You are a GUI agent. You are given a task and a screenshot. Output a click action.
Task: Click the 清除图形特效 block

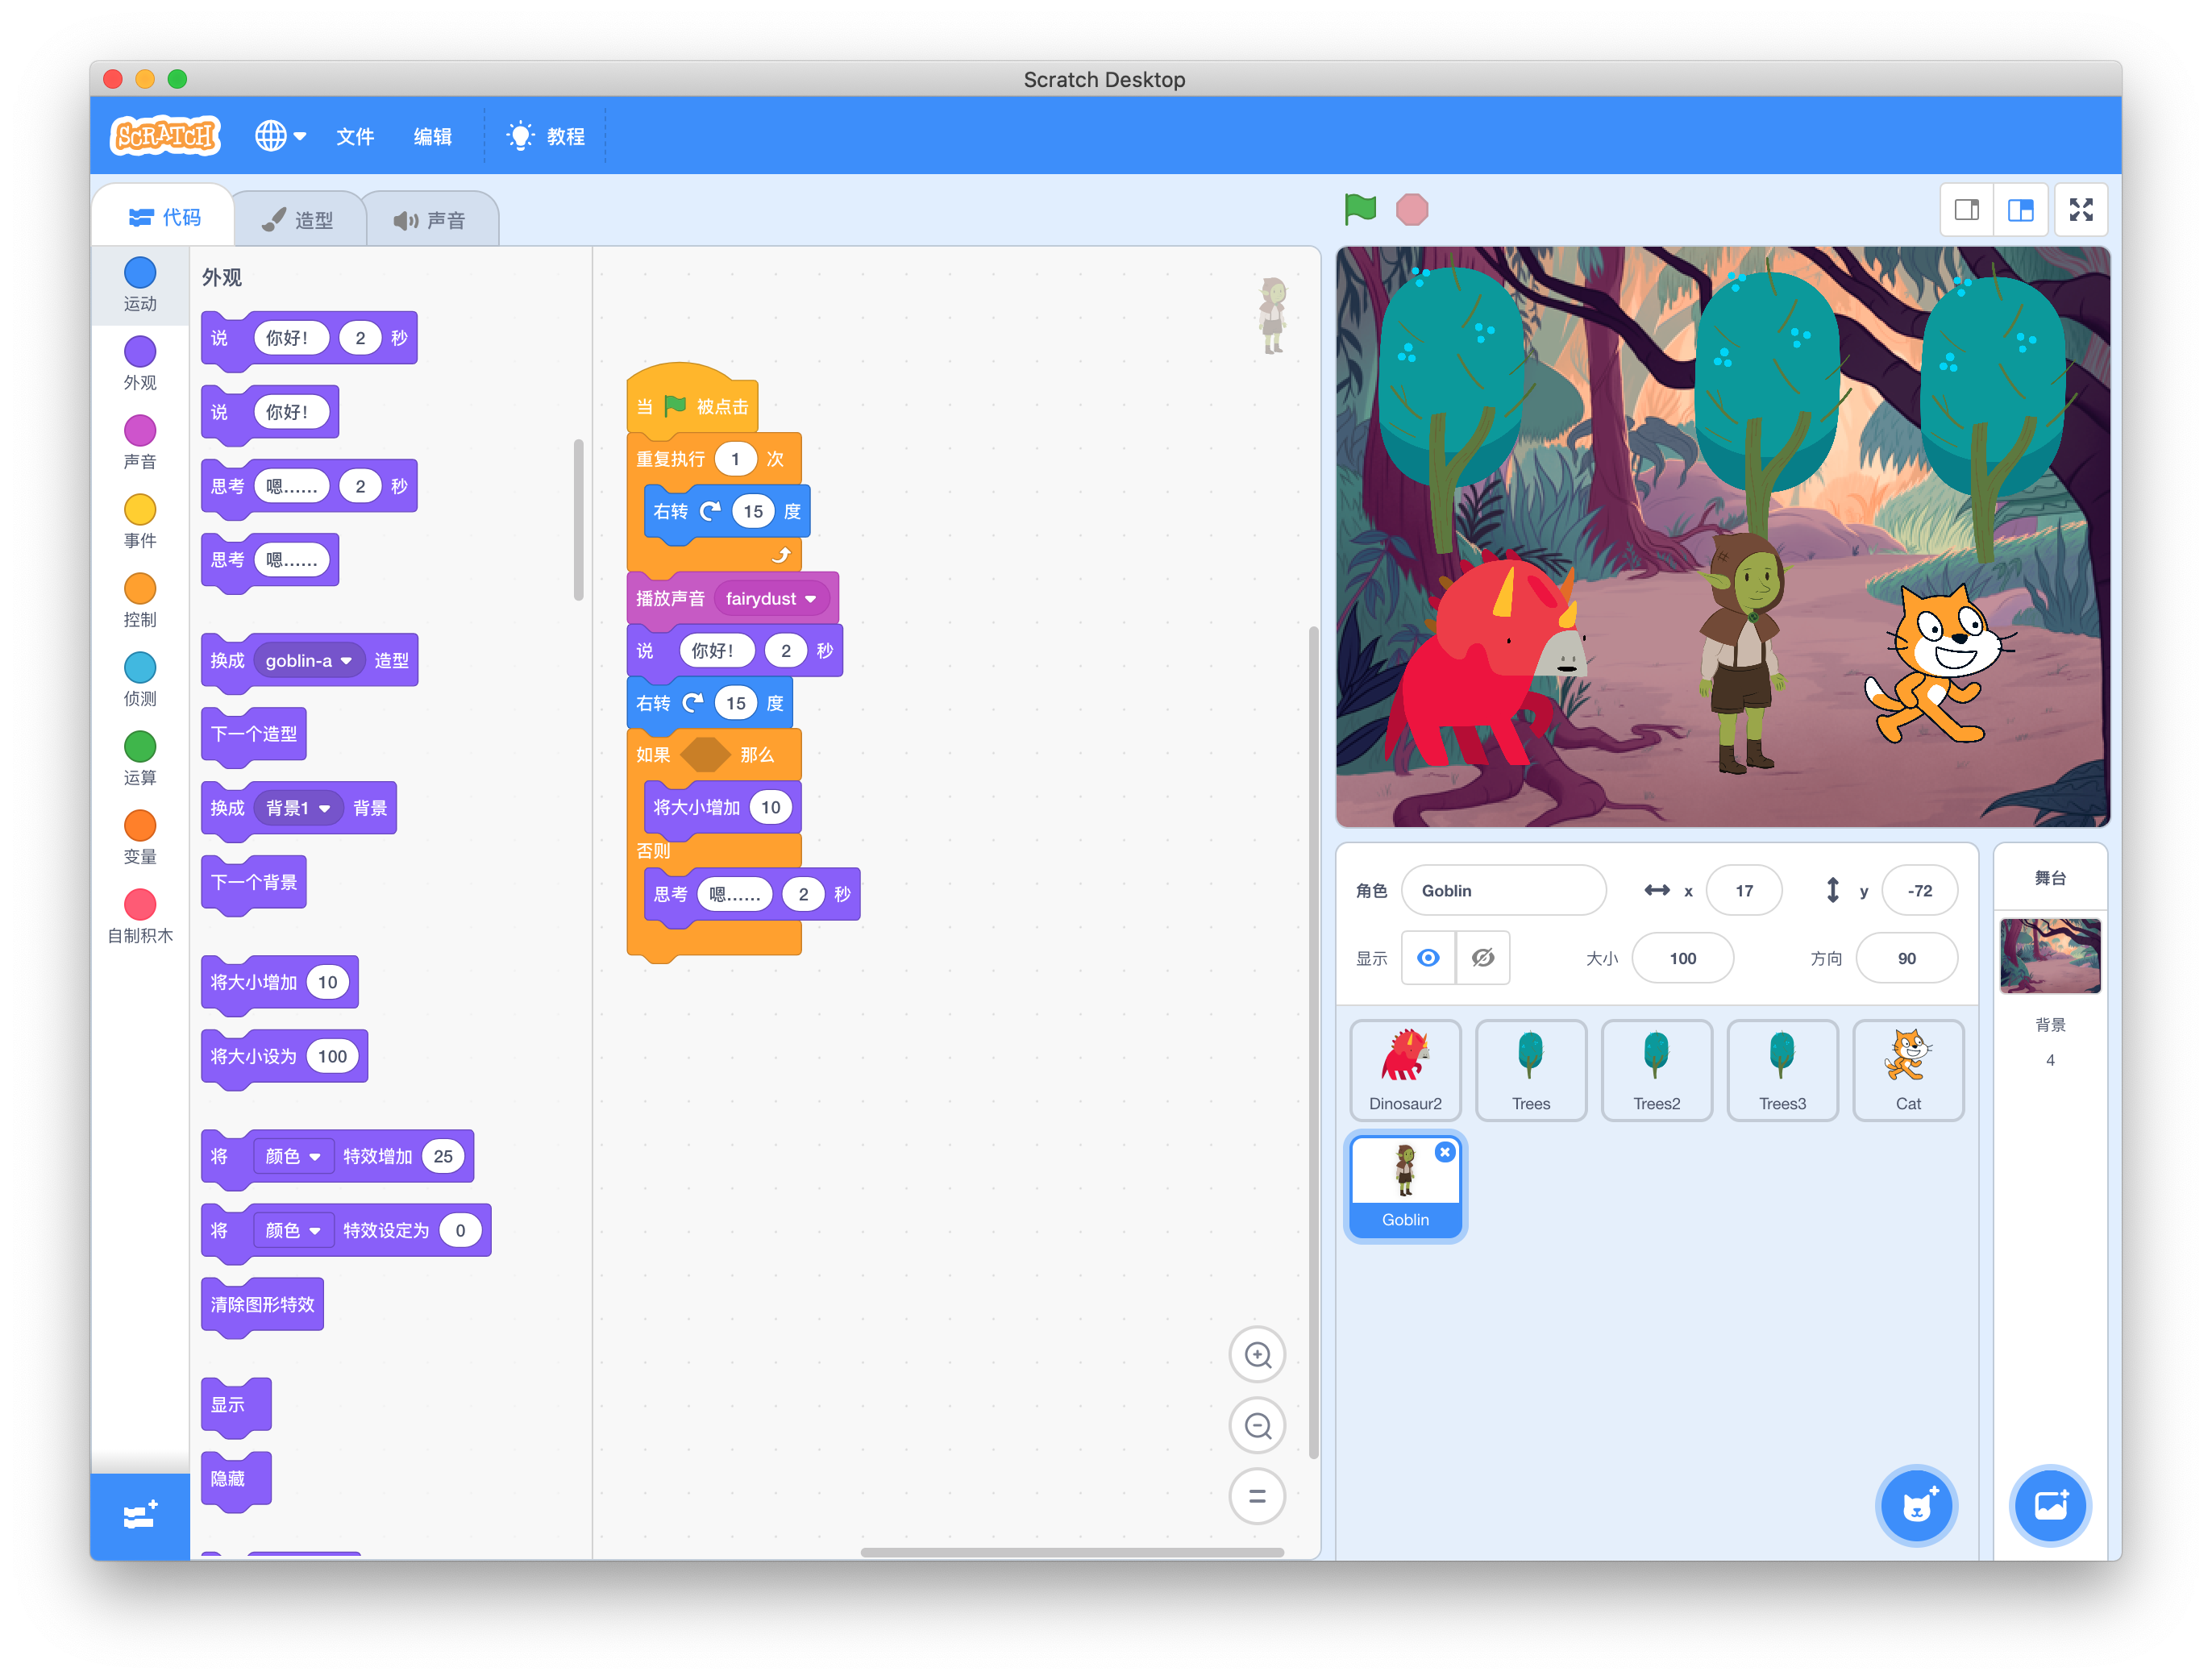262,1305
